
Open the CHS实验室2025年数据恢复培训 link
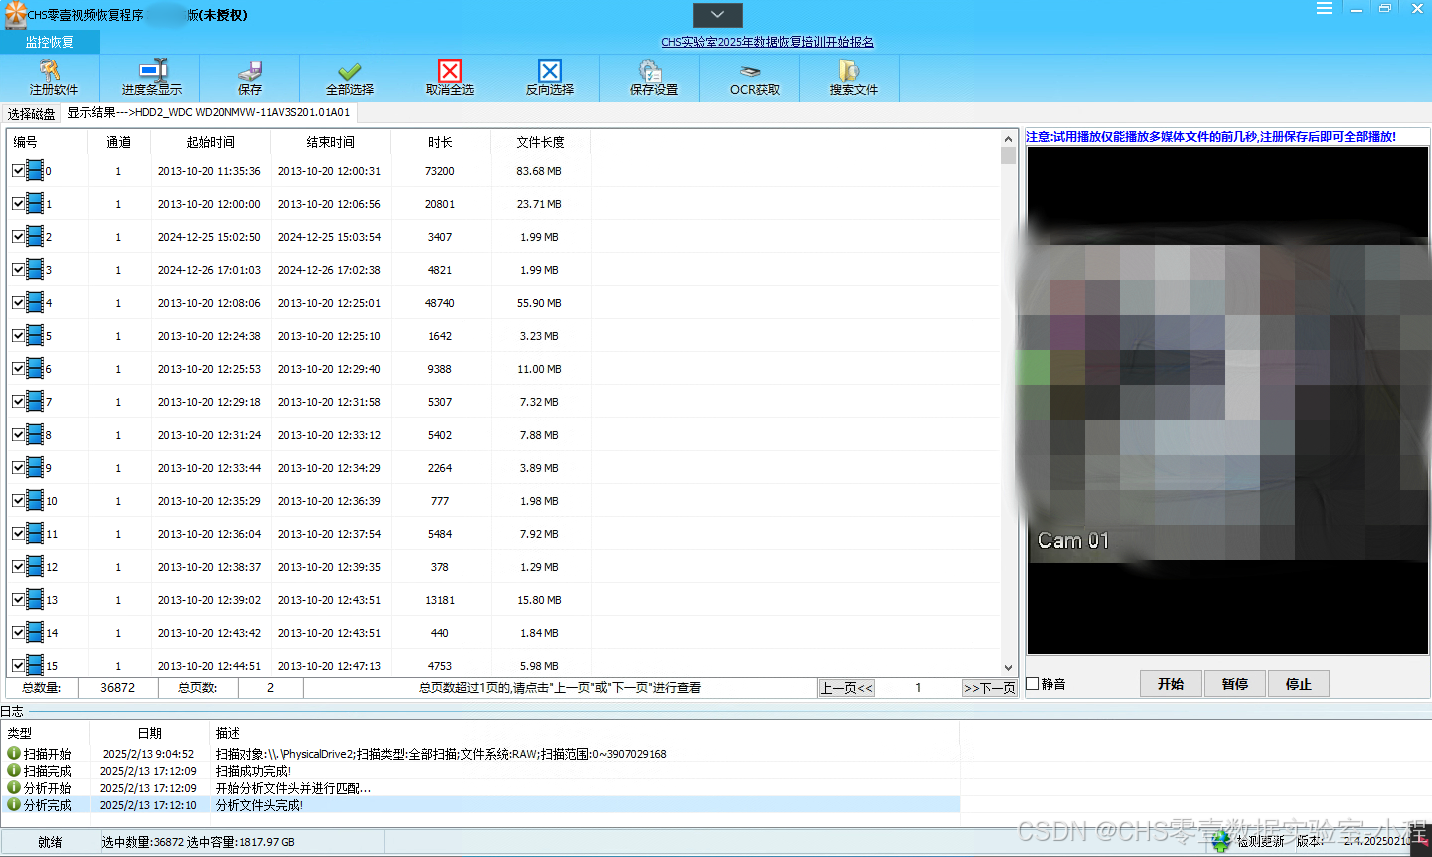767,42
